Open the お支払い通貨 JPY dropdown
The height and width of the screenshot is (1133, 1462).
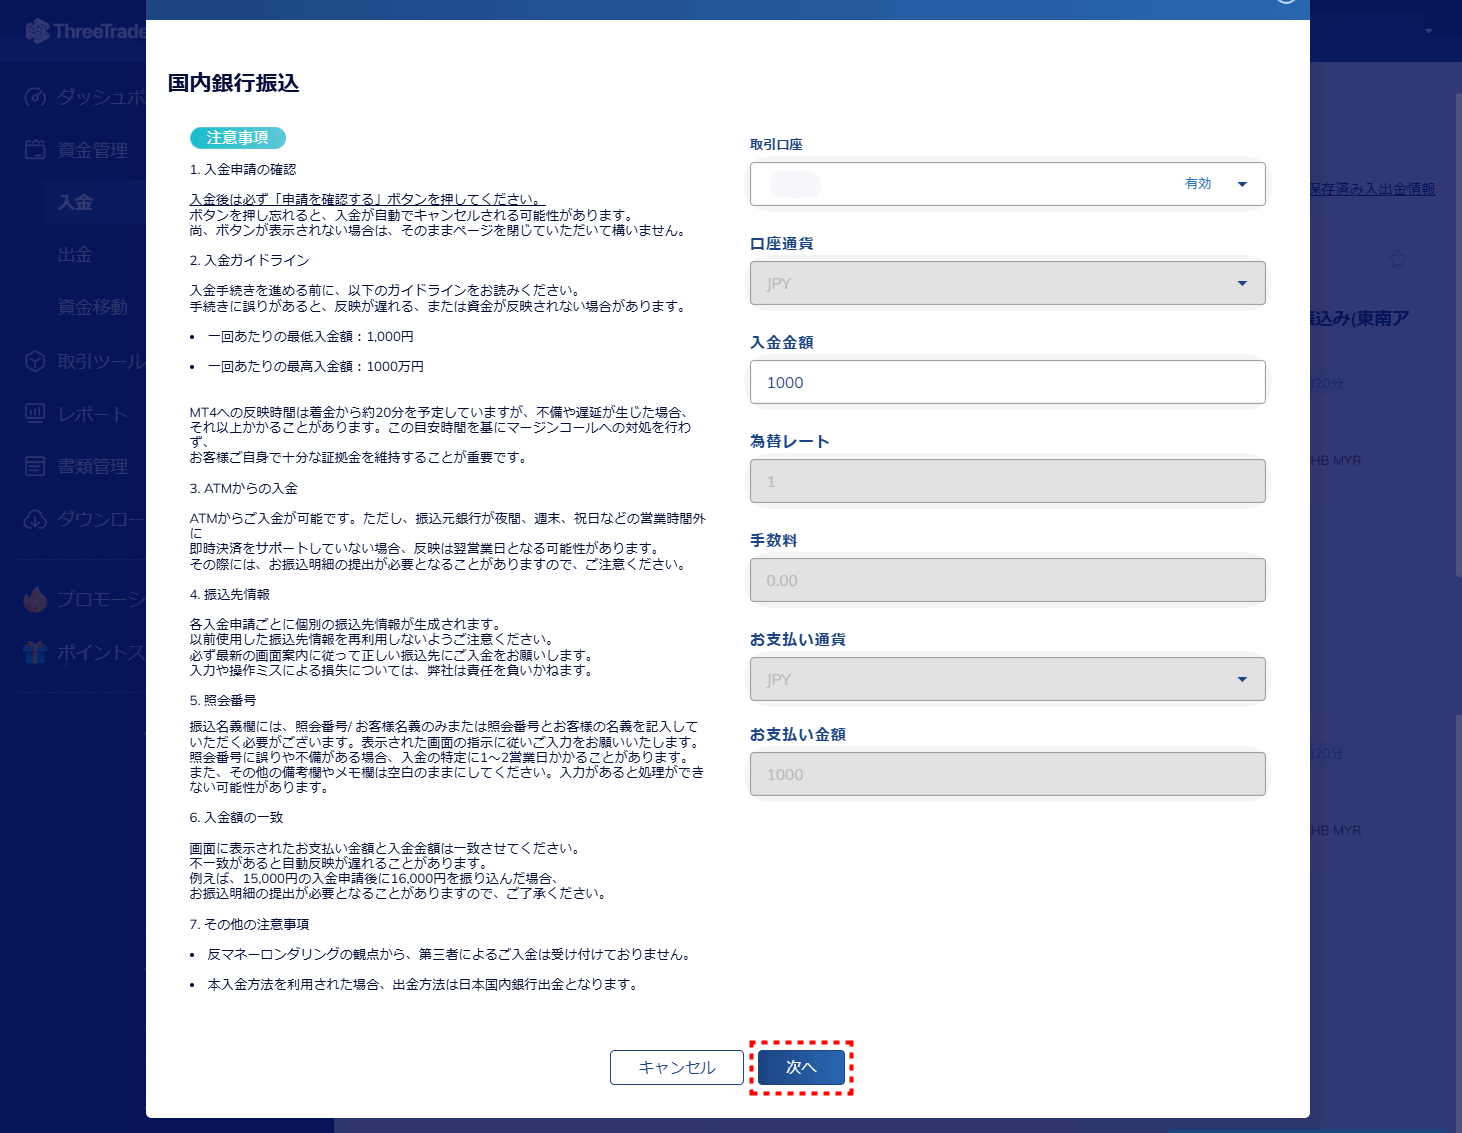coord(1008,679)
